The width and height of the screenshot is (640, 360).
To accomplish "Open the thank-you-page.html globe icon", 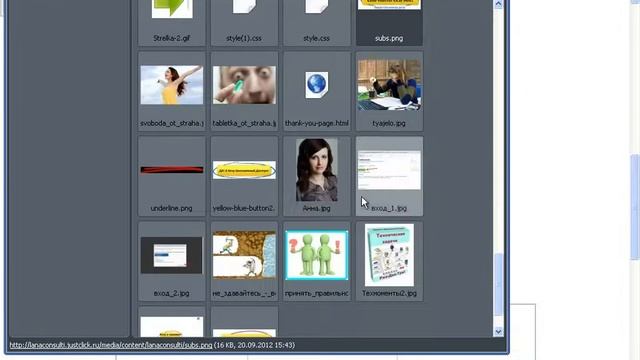I will (317, 85).
